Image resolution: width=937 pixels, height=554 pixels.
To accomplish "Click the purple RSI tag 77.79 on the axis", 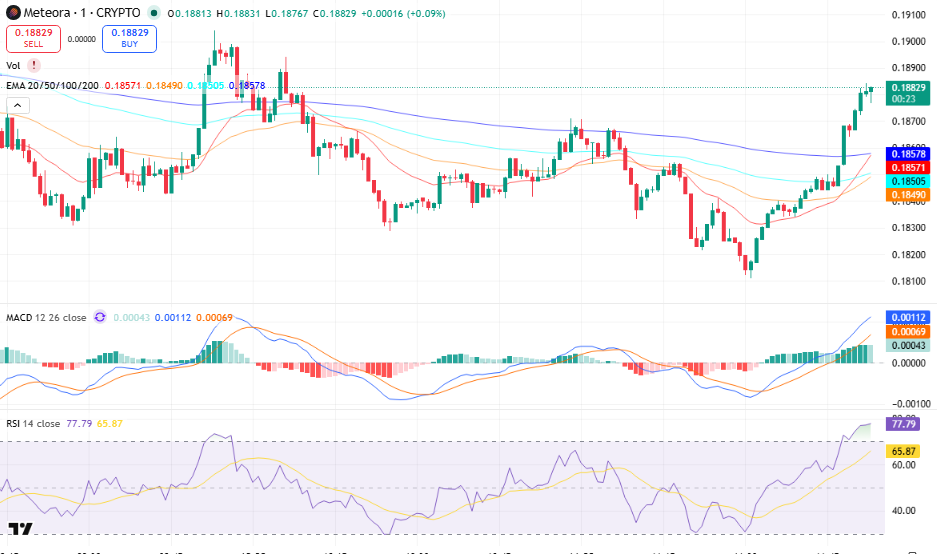I will tap(903, 424).
